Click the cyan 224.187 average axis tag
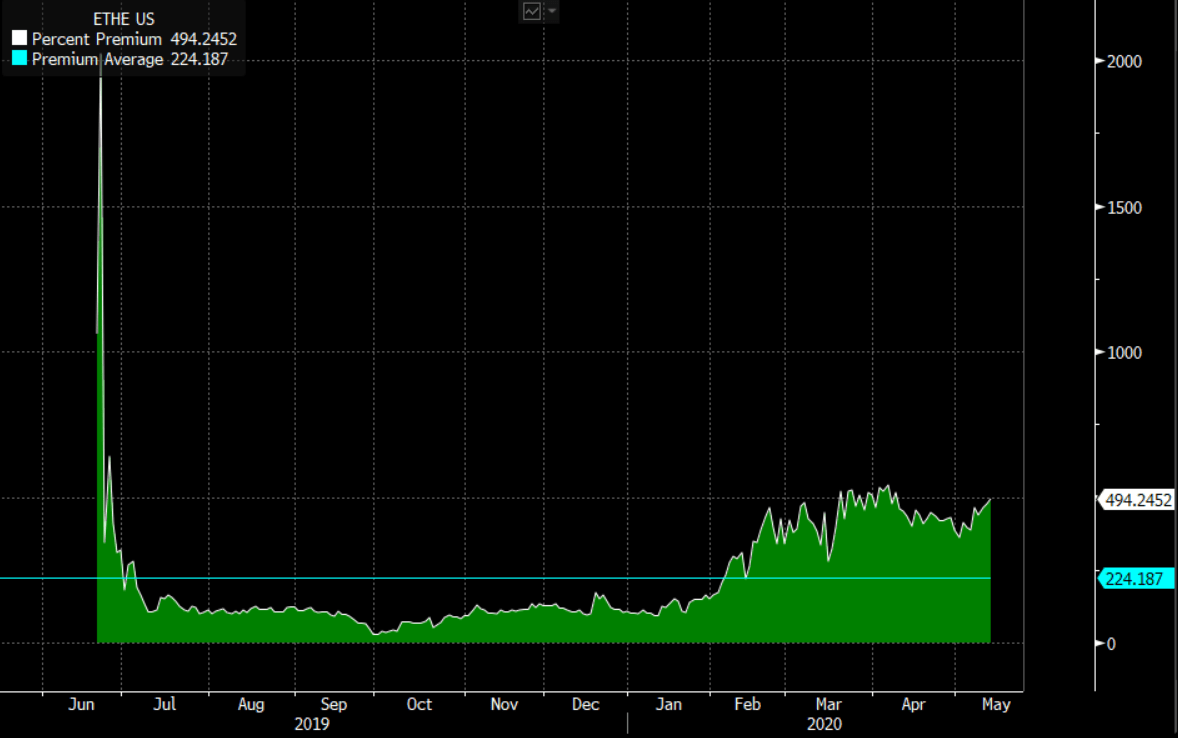This screenshot has width=1178, height=738. (x=1137, y=579)
